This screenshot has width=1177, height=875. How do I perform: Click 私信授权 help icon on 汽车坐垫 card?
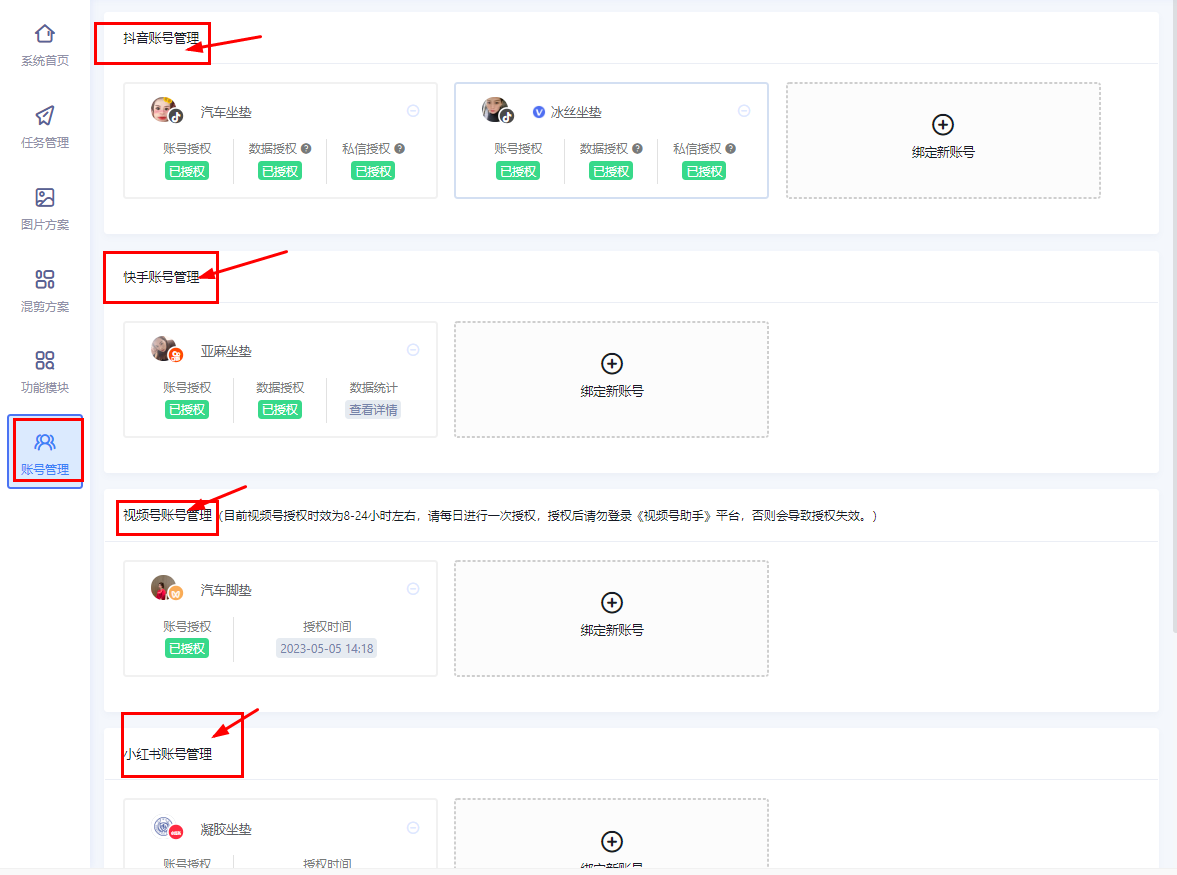pos(399,149)
